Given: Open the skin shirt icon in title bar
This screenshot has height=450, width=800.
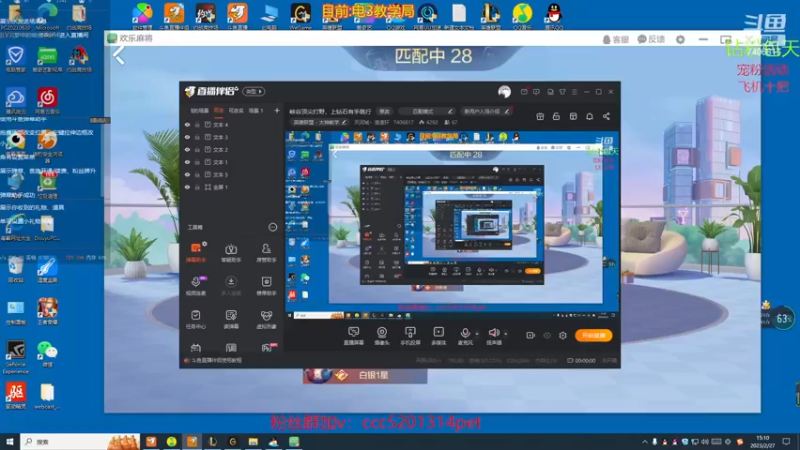Looking at the screenshot, I should click(x=562, y=92).
